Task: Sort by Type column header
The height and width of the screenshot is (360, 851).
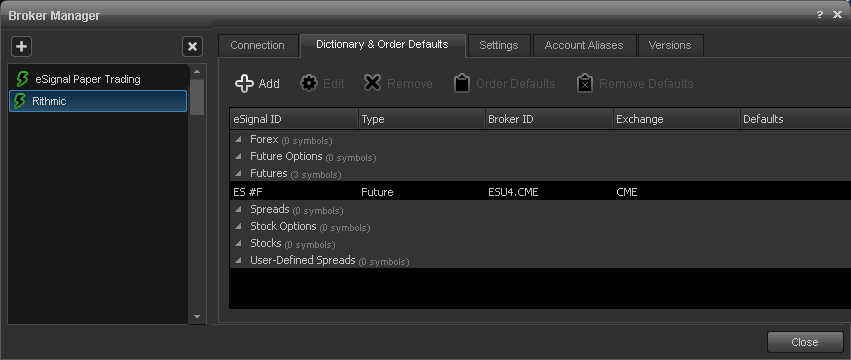Action: click(422, 119)
